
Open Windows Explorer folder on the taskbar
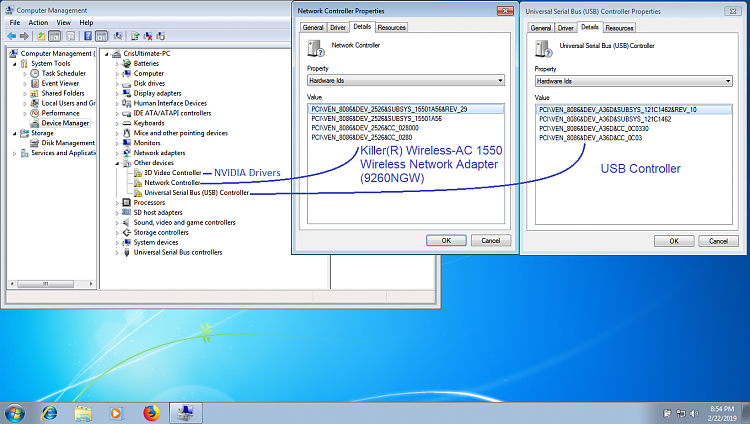click(83, 413)
